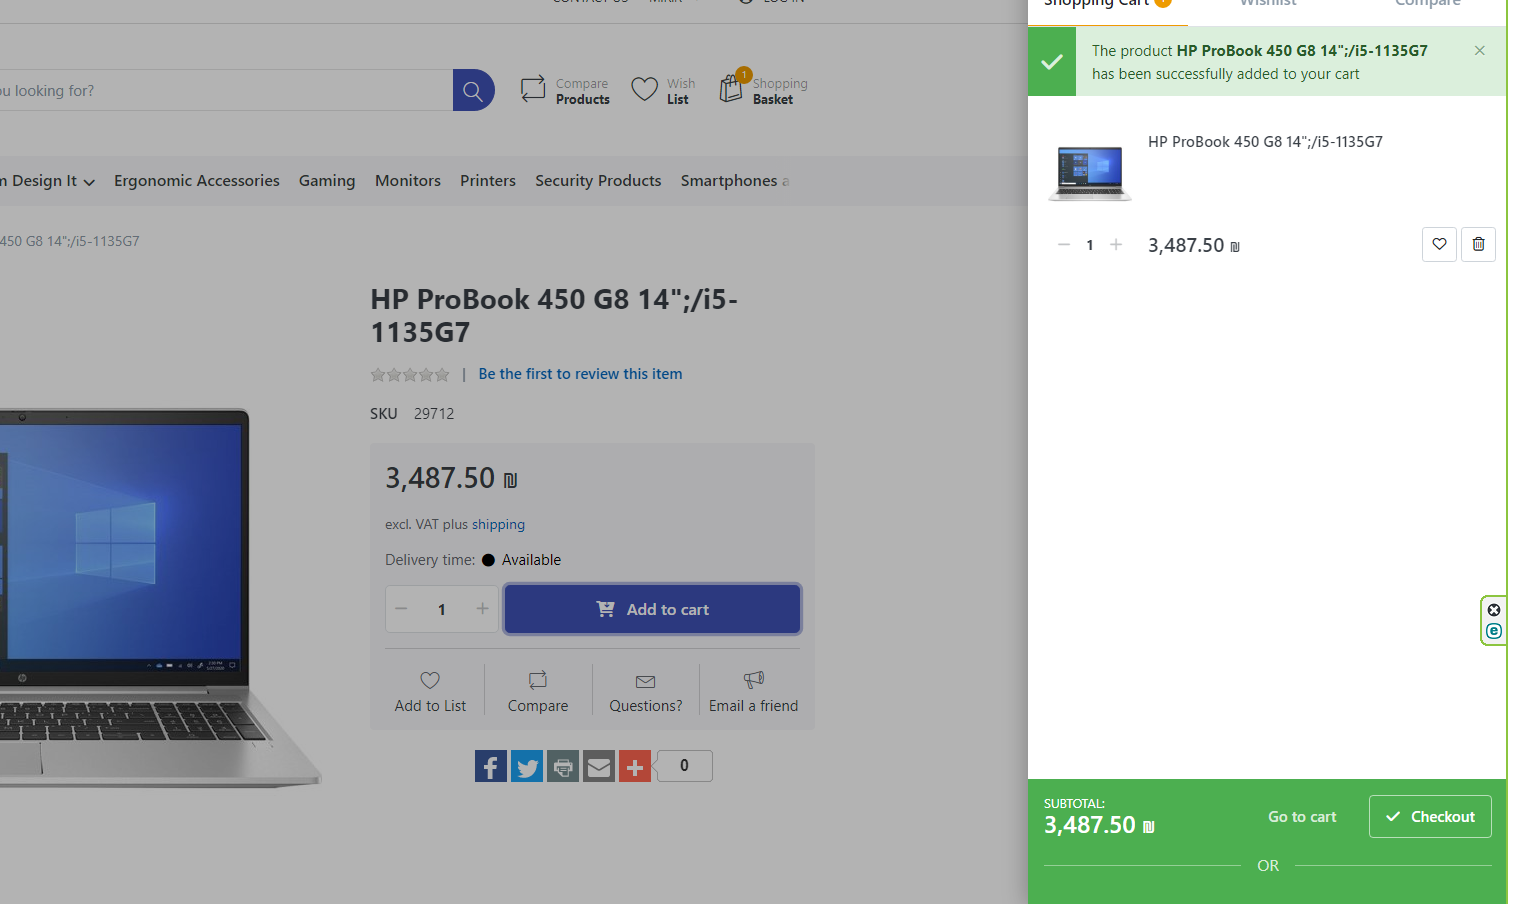
Task: Open the Gaming category menu
Action: (x=327, y=181)
